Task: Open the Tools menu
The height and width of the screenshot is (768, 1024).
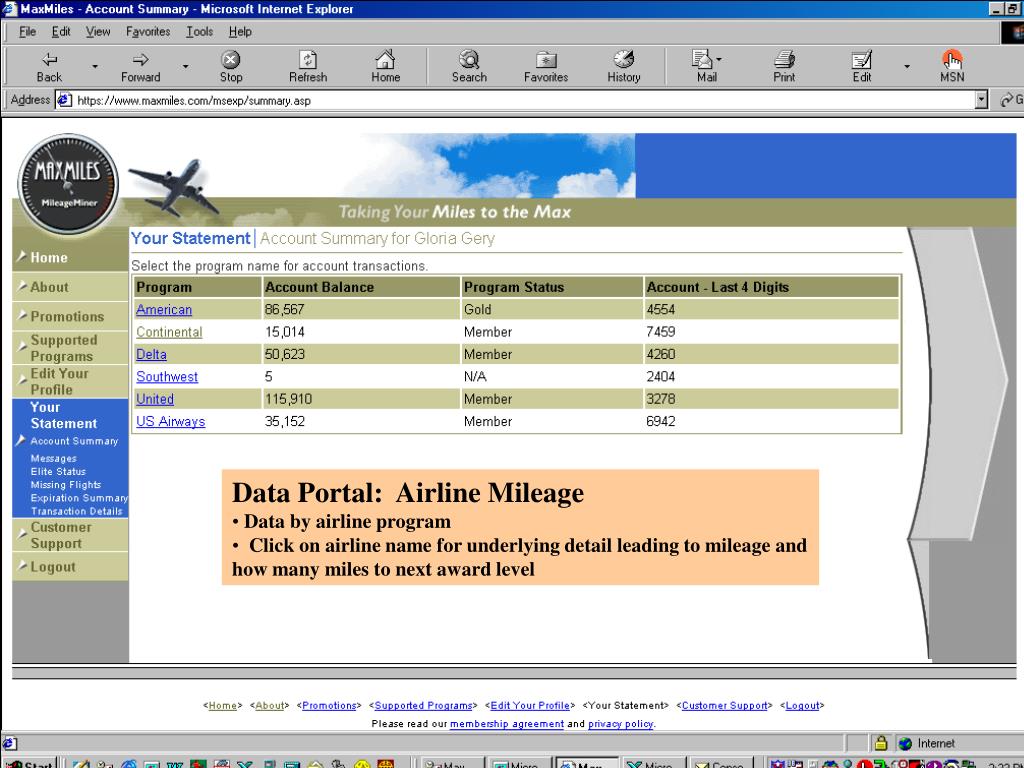Action: 199,31
